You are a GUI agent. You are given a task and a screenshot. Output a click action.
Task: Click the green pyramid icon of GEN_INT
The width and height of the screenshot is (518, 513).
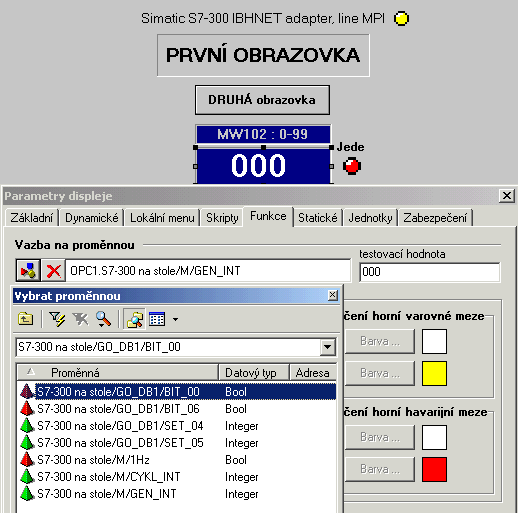(27, 494)
